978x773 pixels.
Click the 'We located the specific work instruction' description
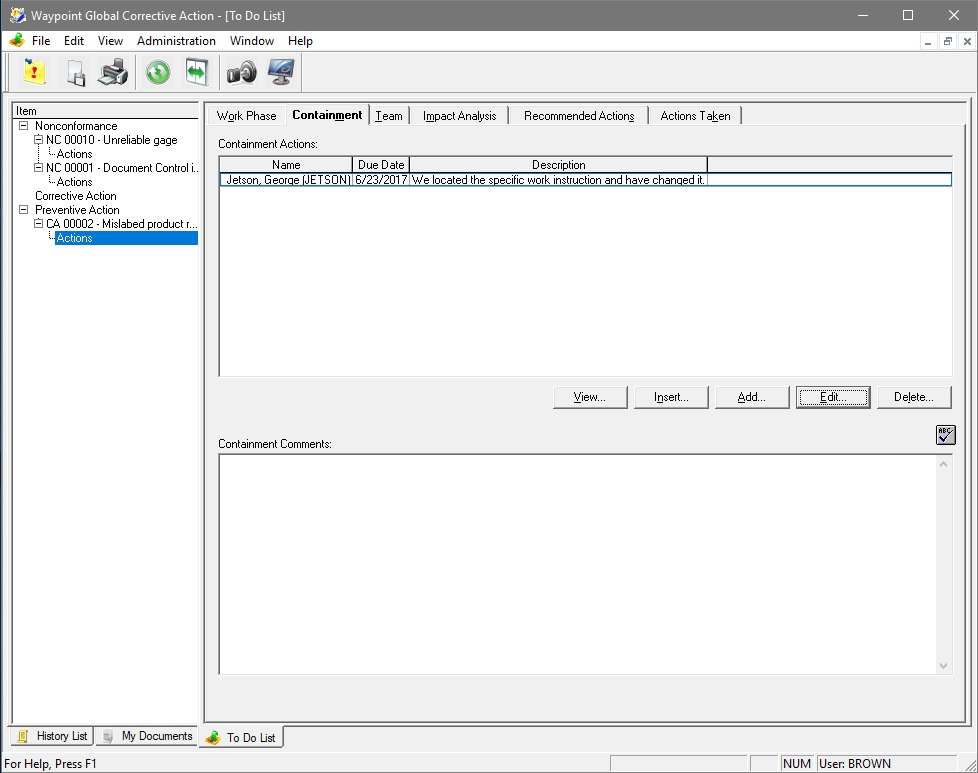[558, 180]
